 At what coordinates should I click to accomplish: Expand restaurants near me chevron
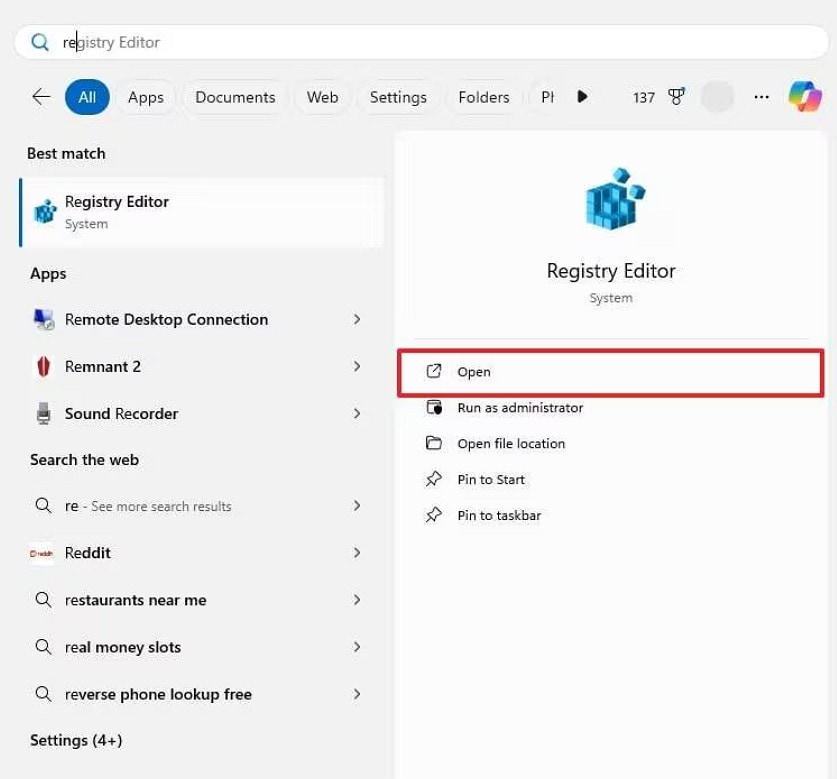pos(357,600)
